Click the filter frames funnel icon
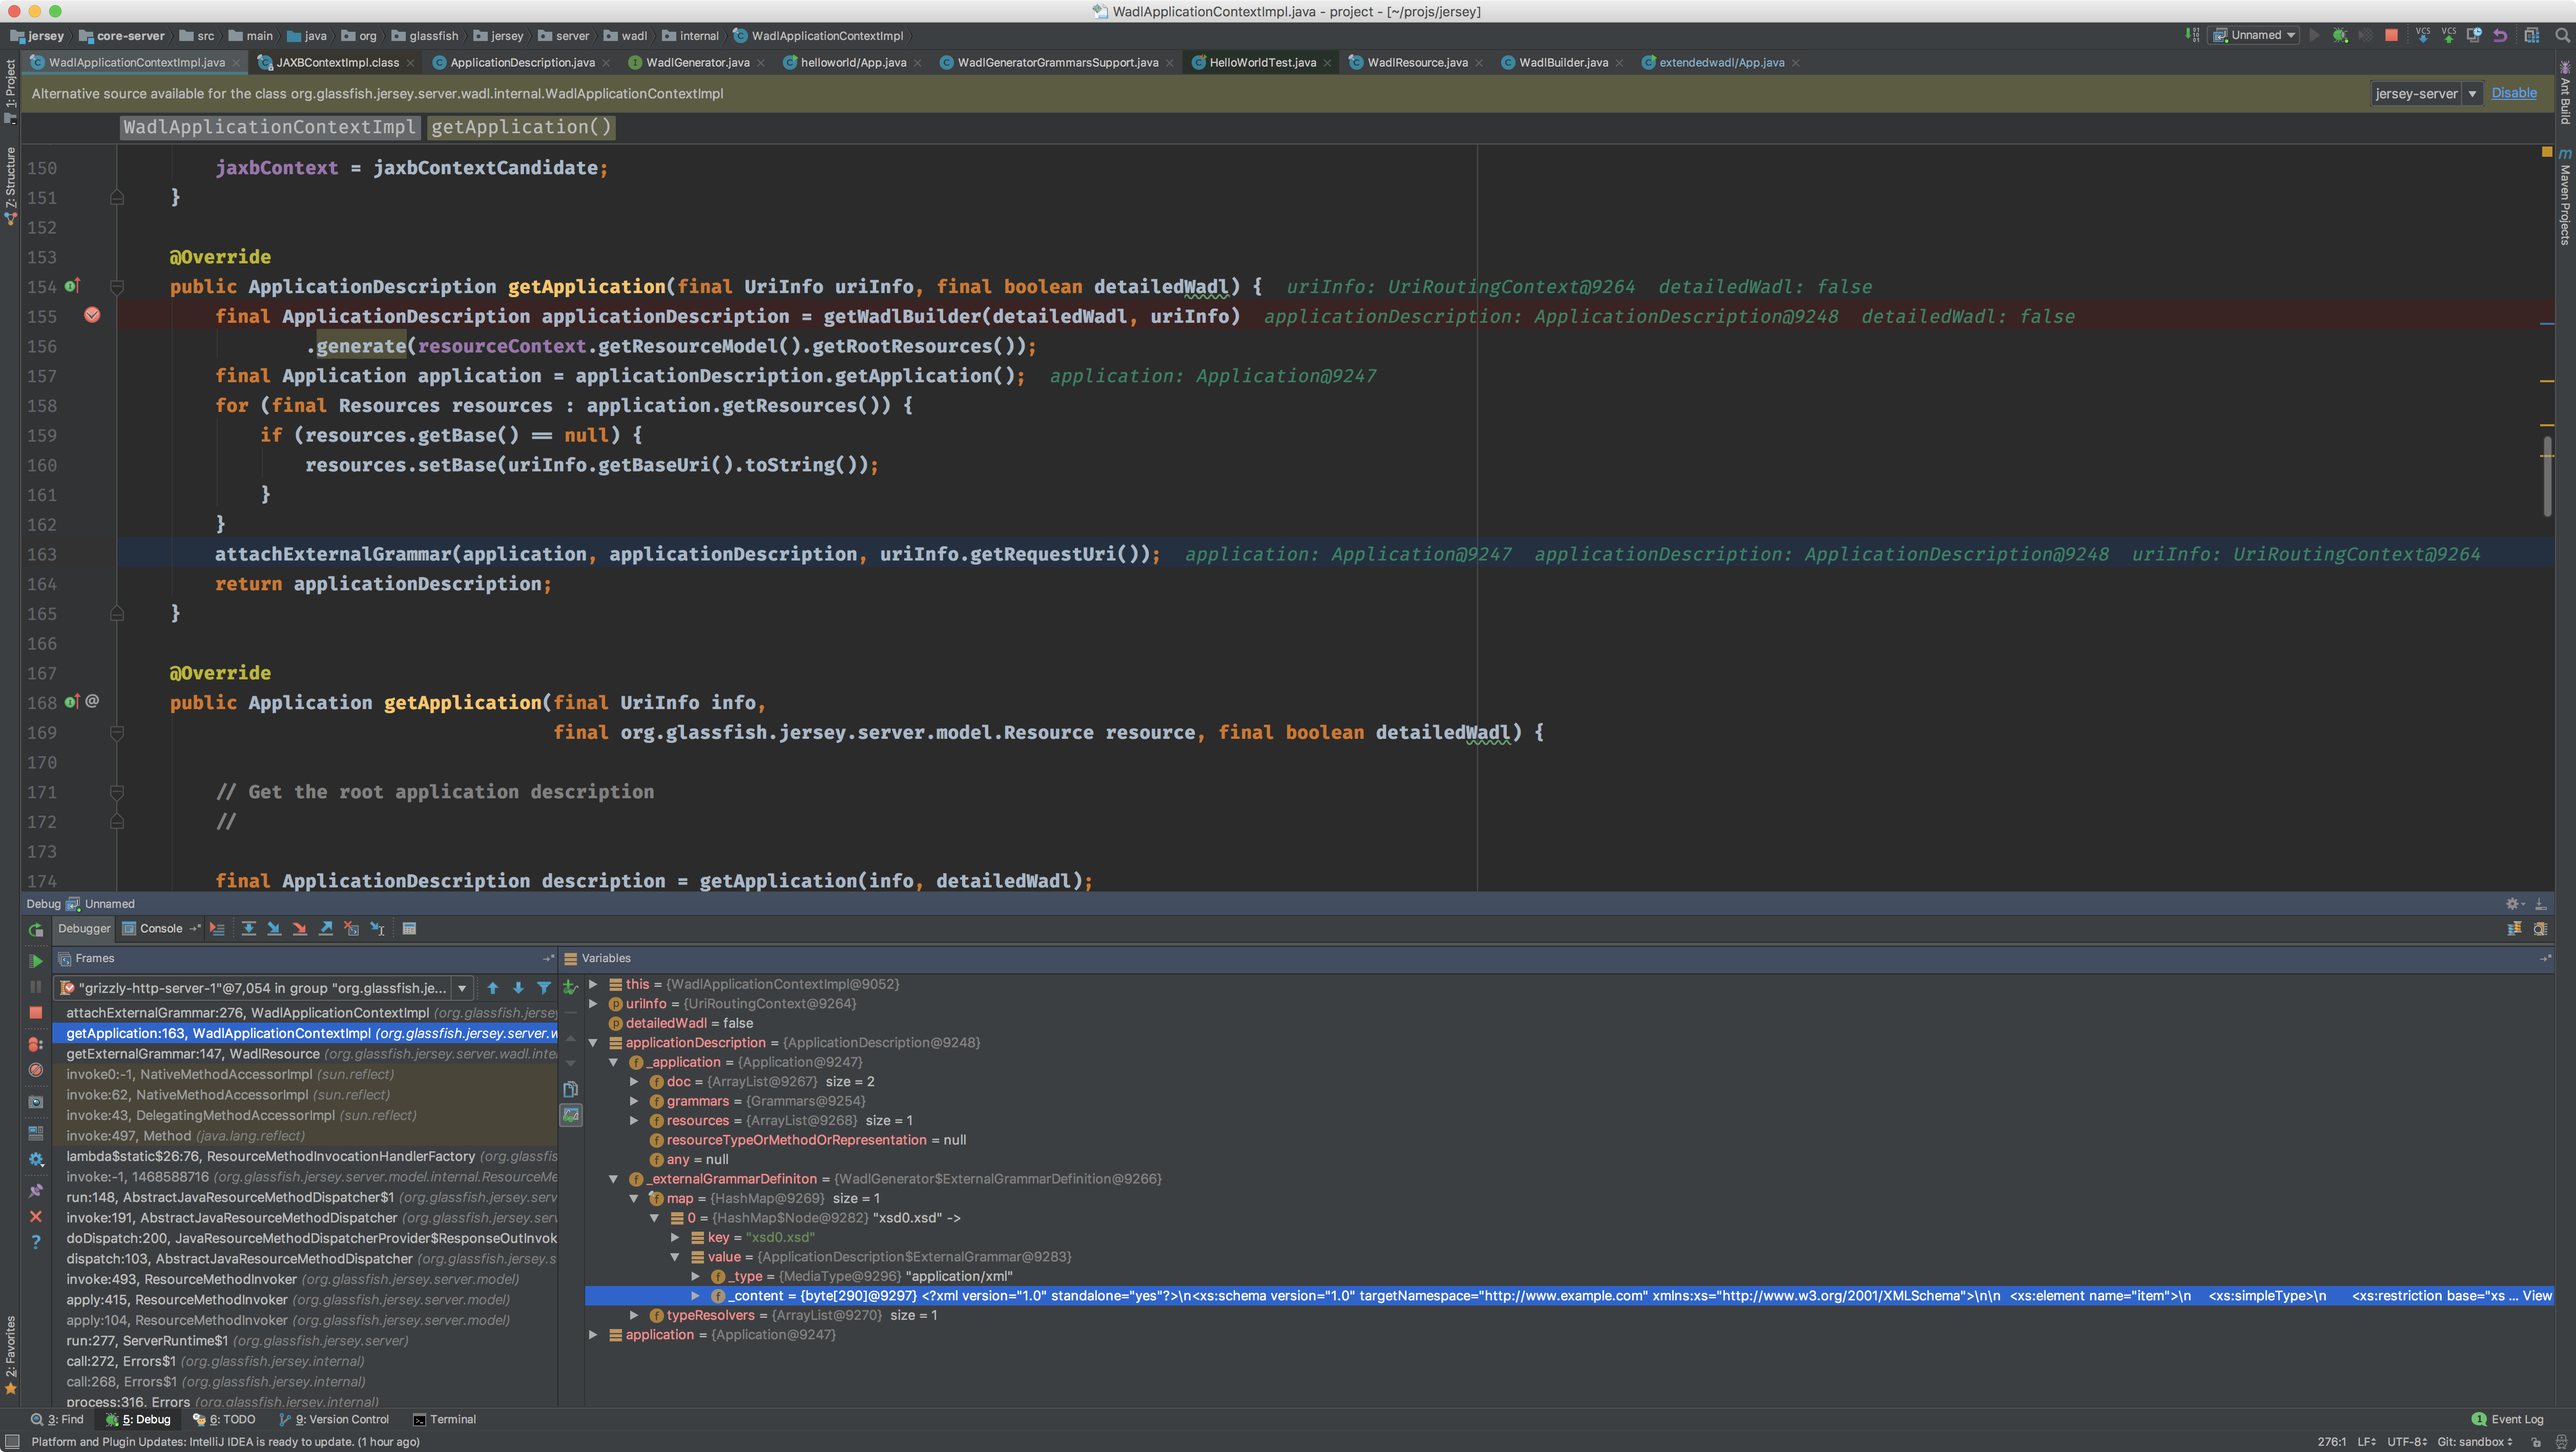The width and height of the screenshot is (2576, 1452). (x=544, y=988)
